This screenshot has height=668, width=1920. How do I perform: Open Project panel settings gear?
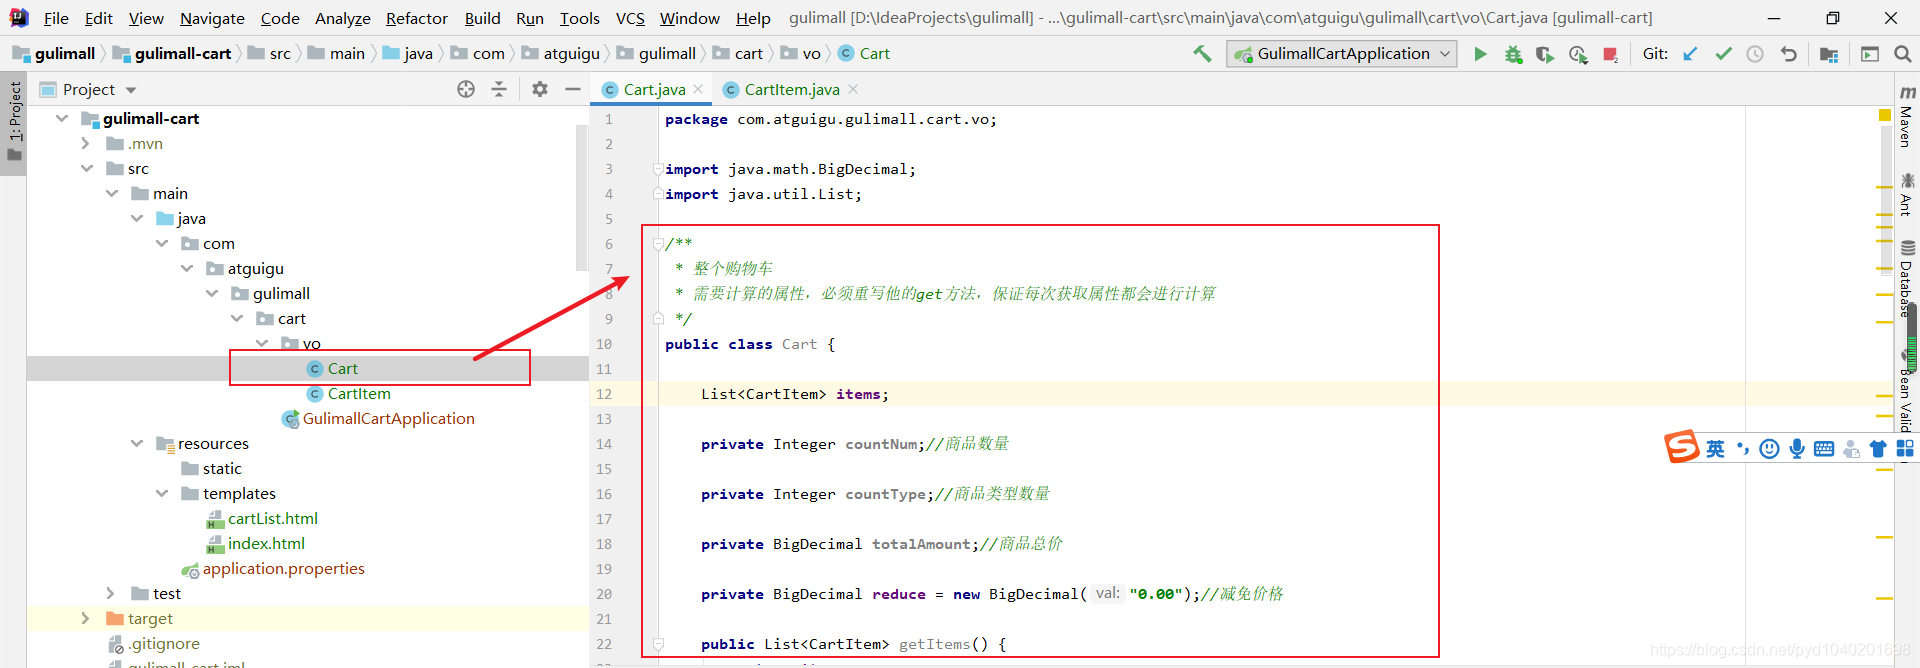pos(540,89)
